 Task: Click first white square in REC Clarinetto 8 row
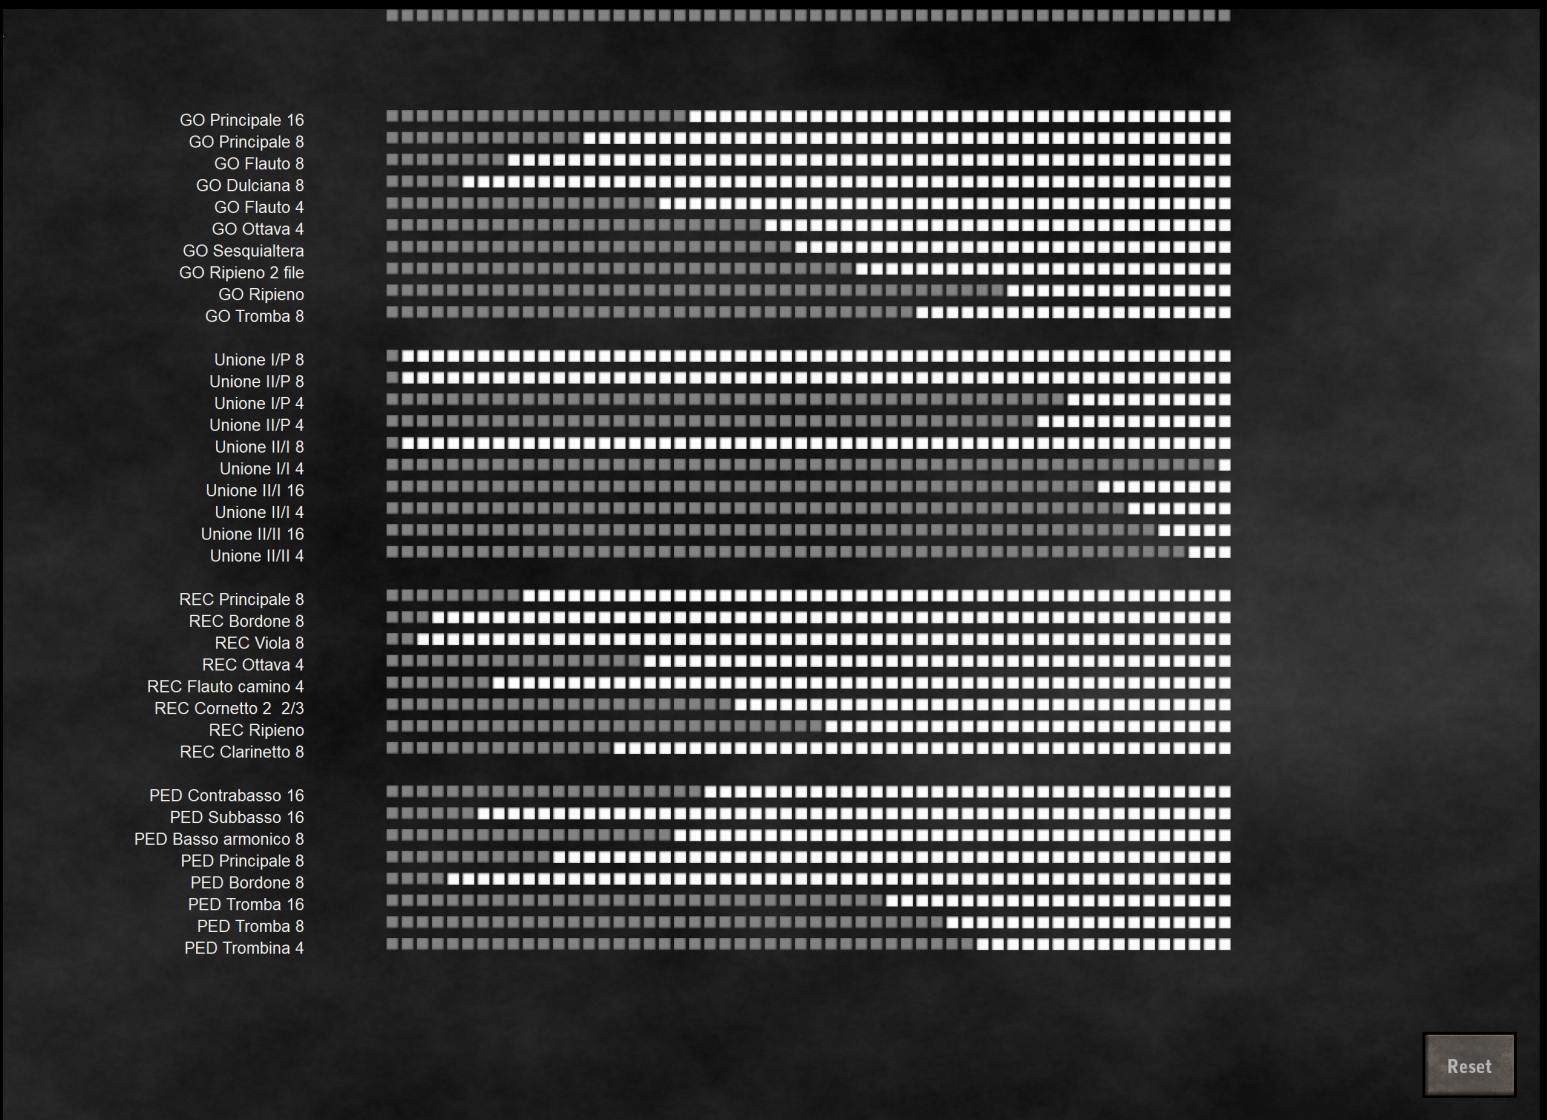coord(619,748)
